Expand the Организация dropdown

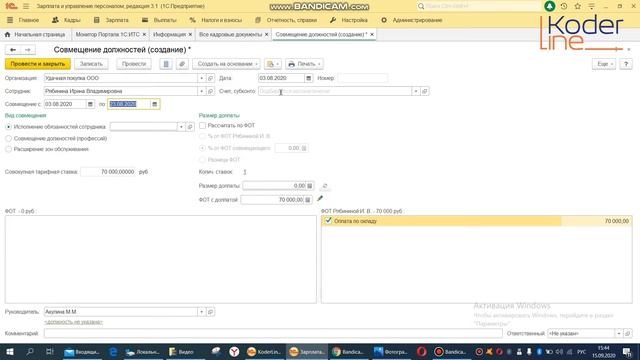(201, 78)
